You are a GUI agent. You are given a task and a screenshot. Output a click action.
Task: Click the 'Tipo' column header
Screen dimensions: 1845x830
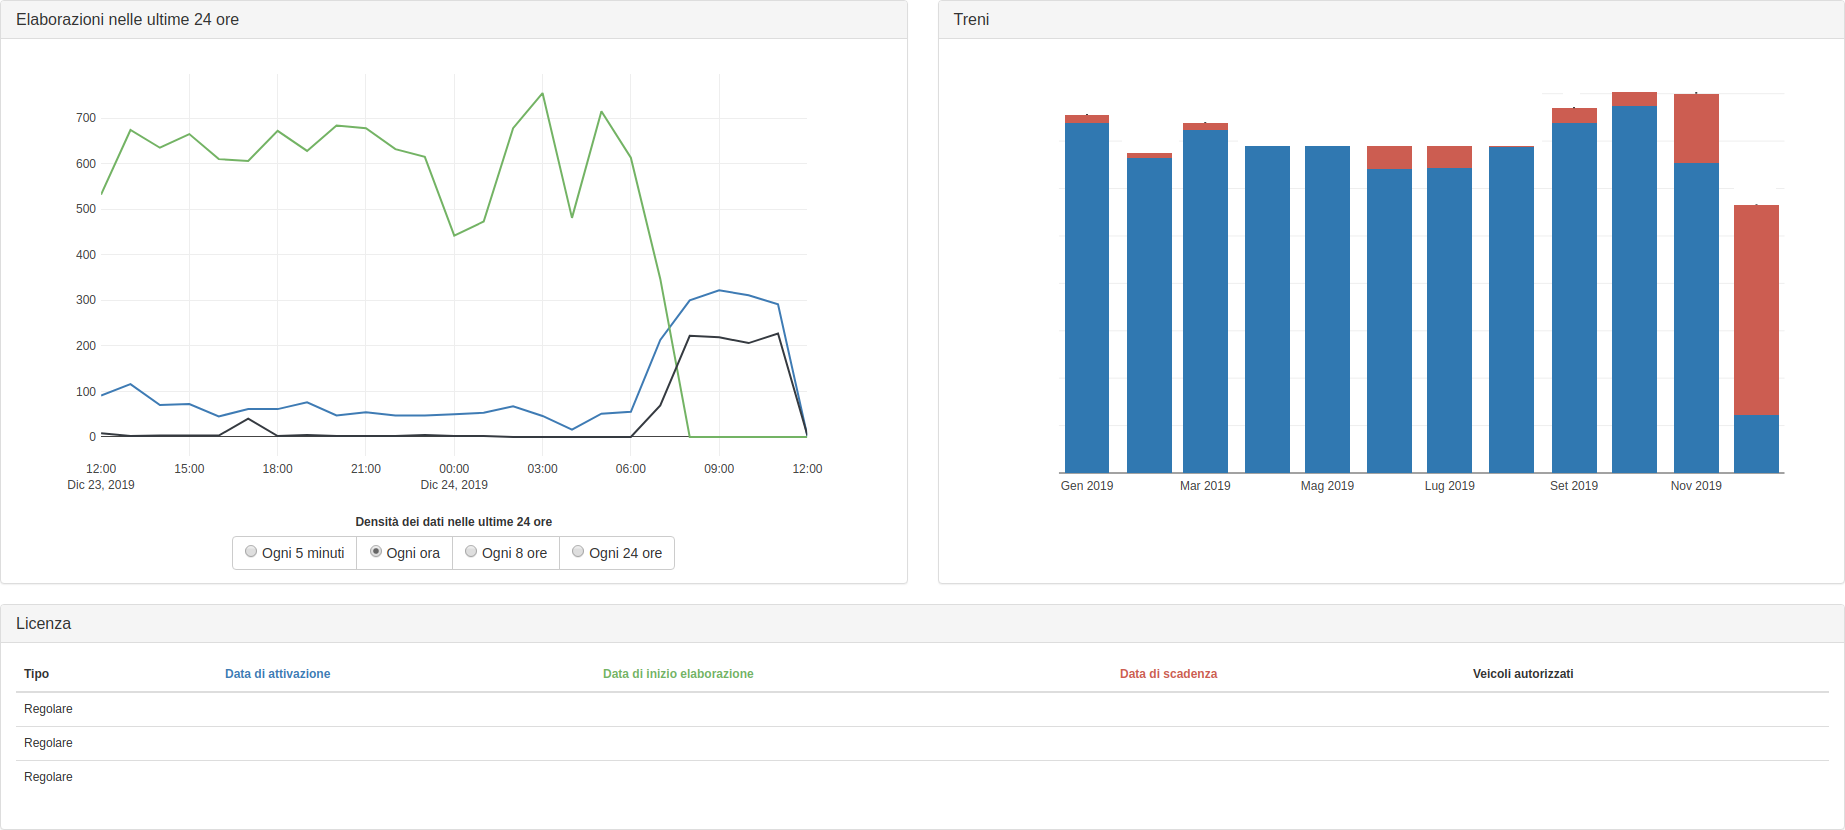[x=37, y=674]
